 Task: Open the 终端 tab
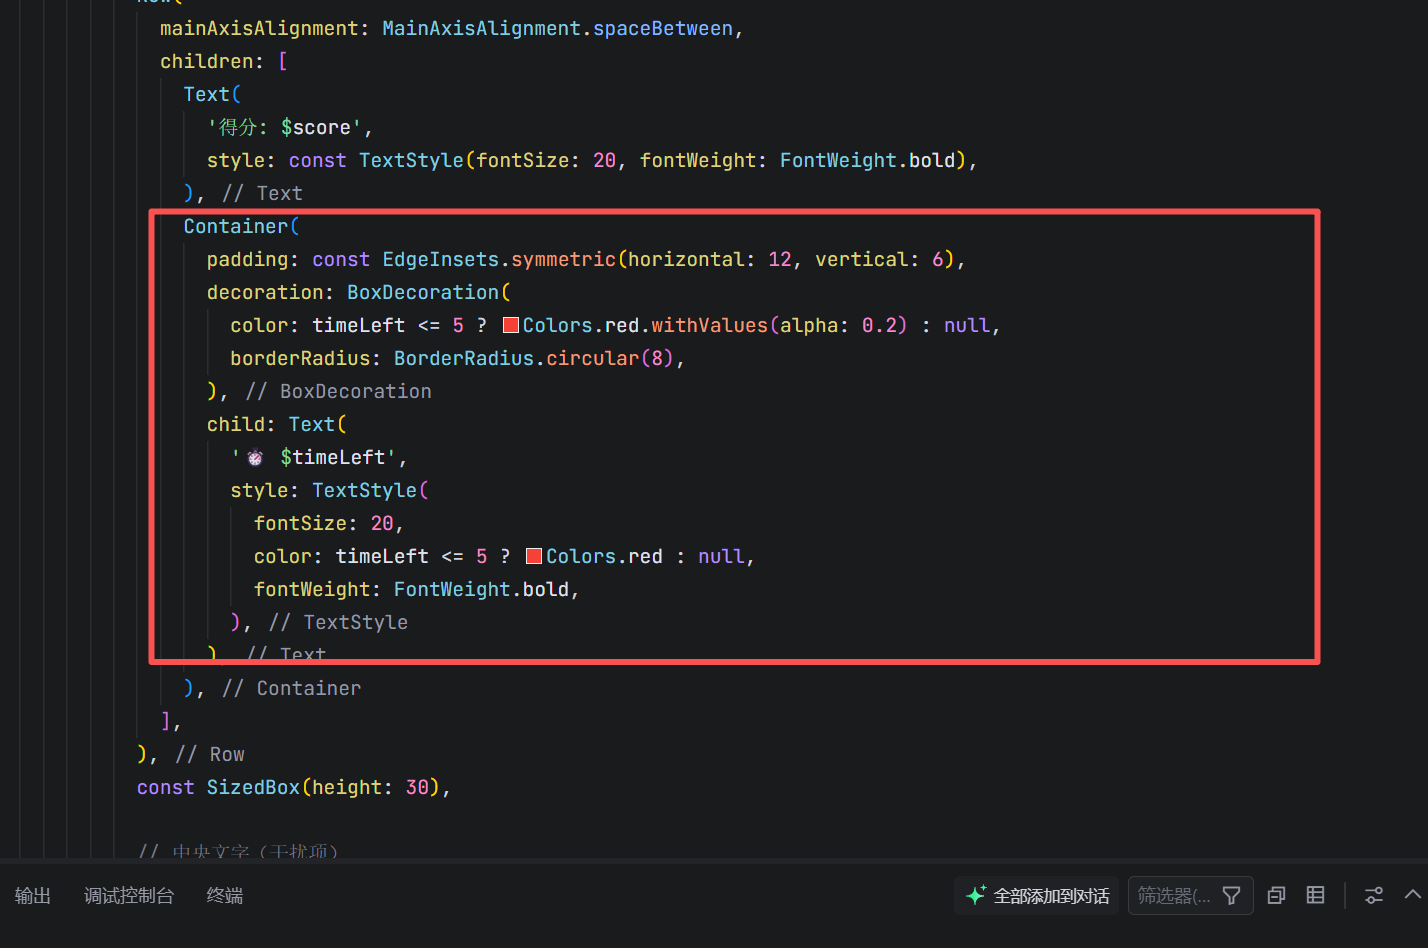coord(225,895)
